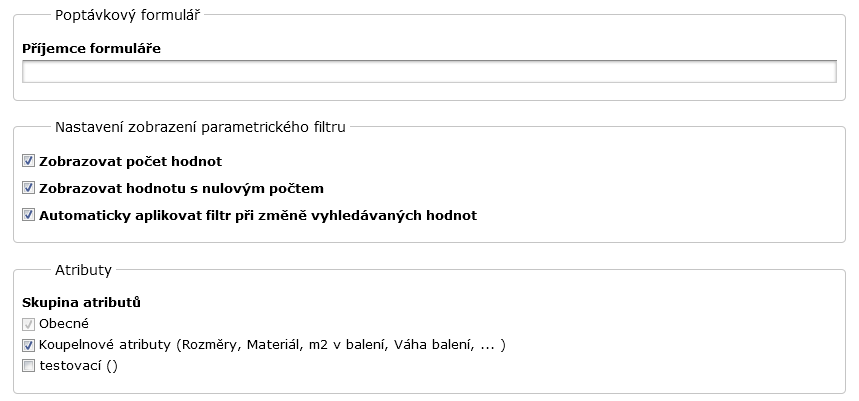Click 'Zobrazovat hodnotu s nulovým počtem' label text
This screenshot has height=401, width=859.
(181, 188)
